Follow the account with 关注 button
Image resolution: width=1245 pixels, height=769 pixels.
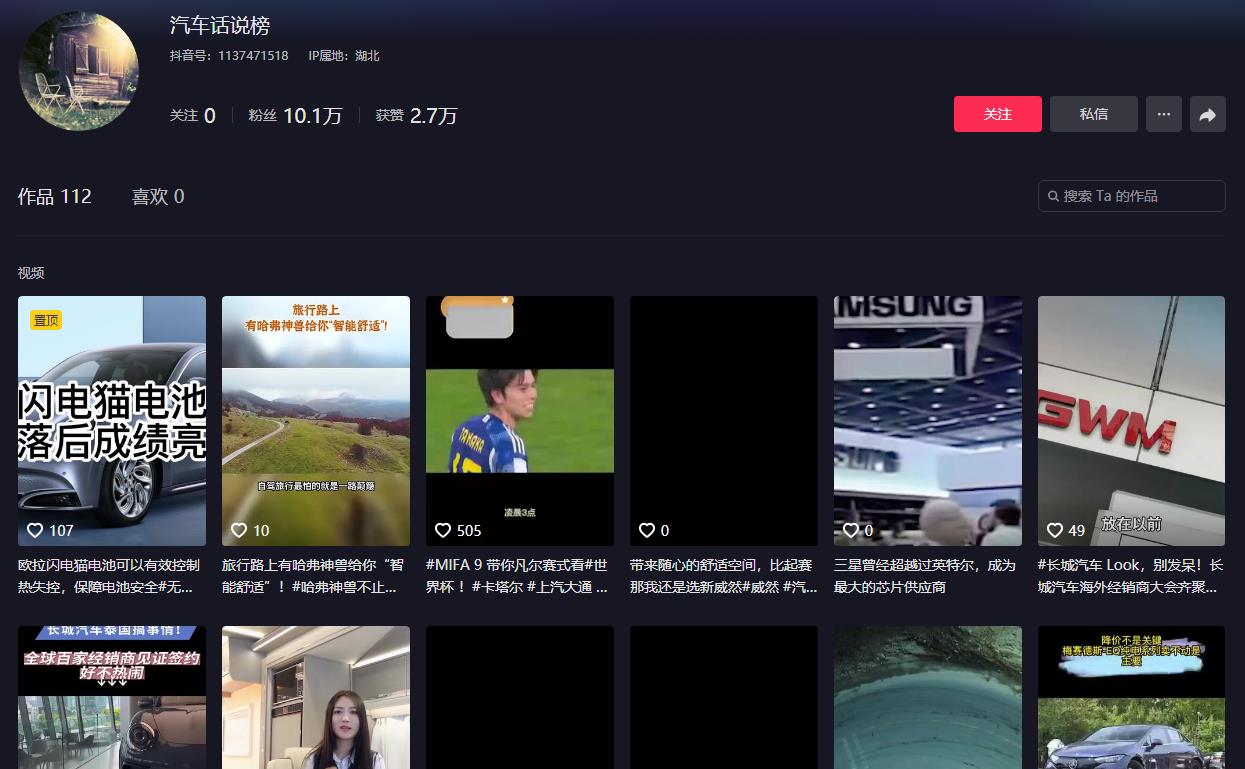tap(998, 115)
